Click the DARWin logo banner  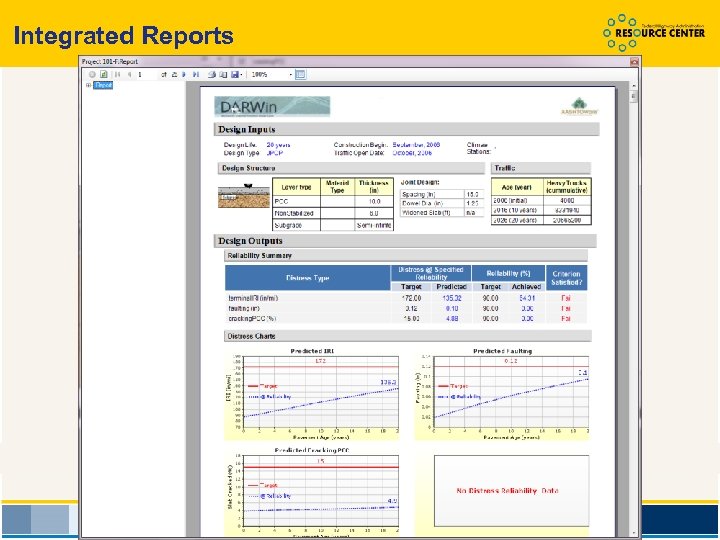click(272, 107)
